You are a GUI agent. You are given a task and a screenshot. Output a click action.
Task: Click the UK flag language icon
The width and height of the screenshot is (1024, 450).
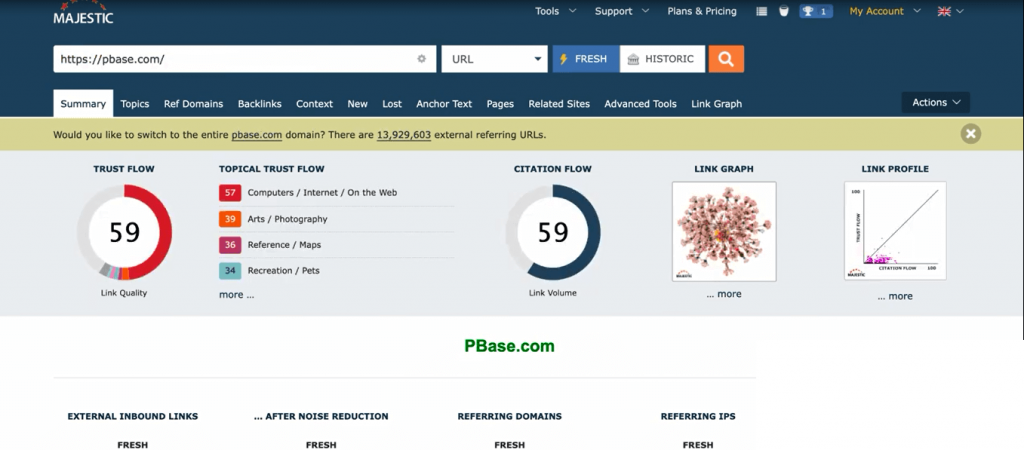click(944, 11)
